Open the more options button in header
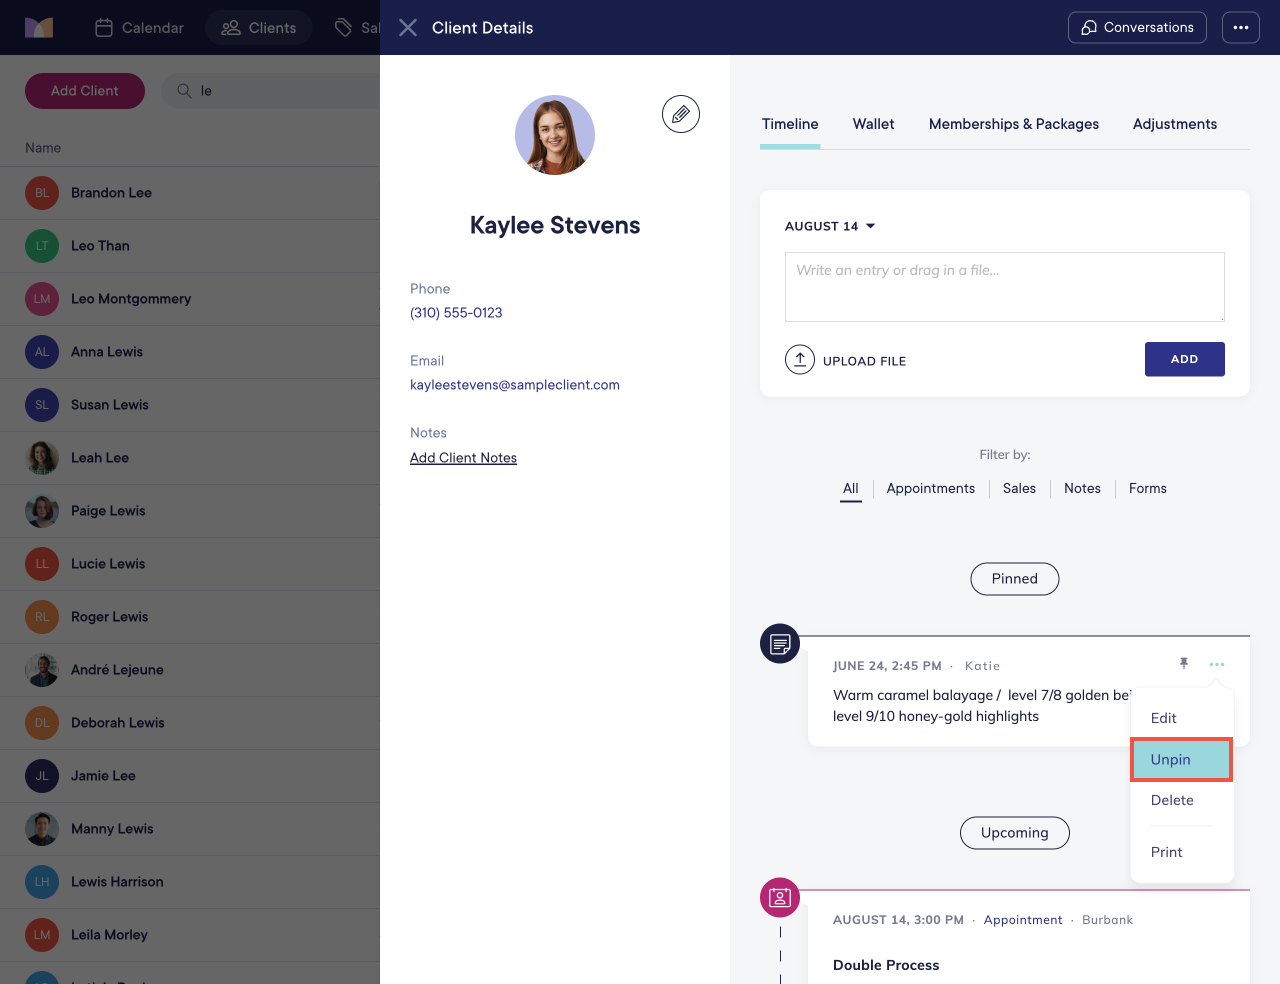1280x984 pixels. point(1241,28)
